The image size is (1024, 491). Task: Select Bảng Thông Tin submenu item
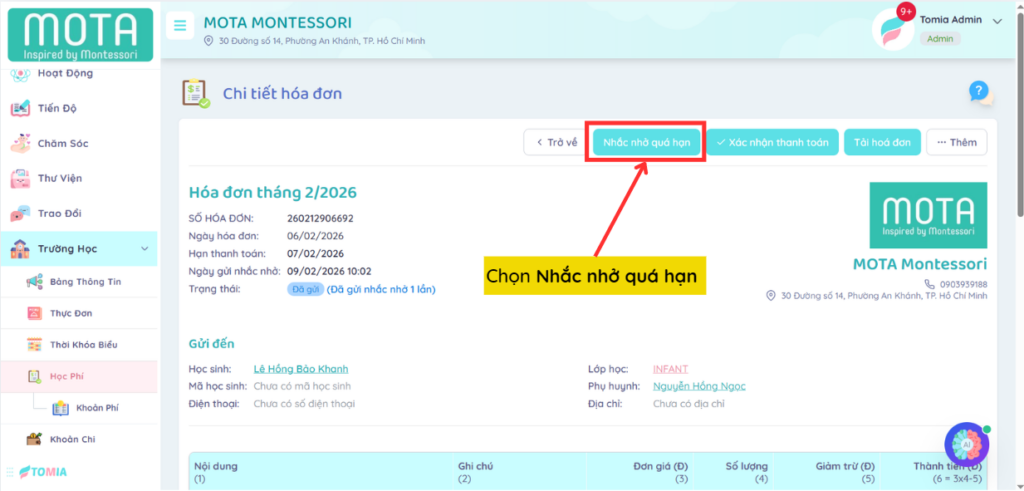pyautogui.click(x=85, y=282)
